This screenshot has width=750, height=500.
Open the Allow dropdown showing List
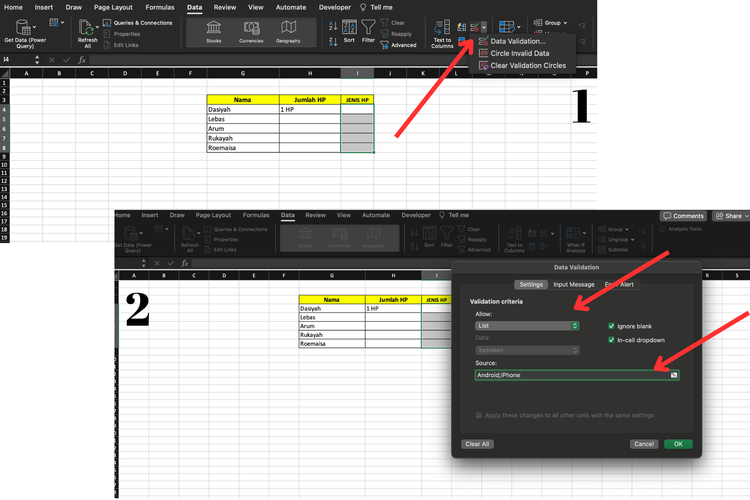tap(527, 325)
